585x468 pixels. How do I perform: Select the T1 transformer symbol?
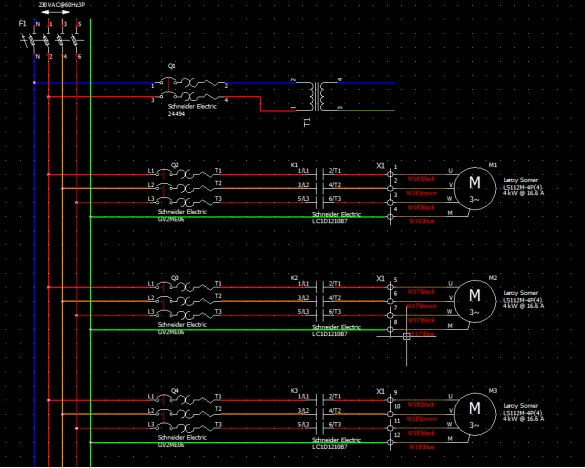pyautogui.click(x=317, y=97)
